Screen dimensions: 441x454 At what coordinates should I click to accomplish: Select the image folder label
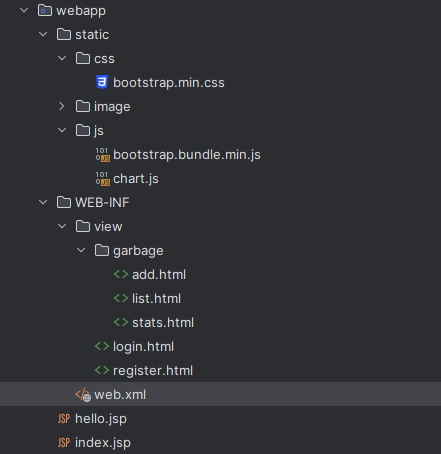pos(112,107)
